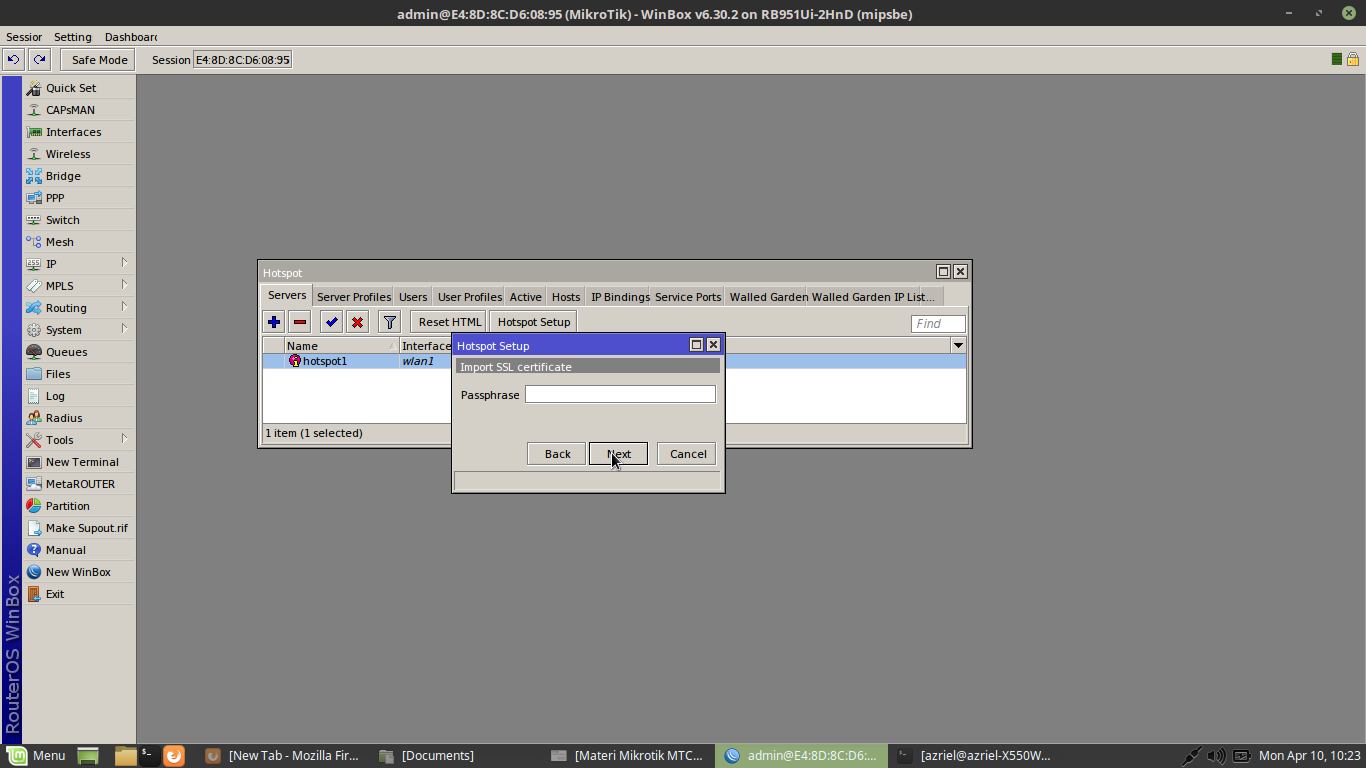Click the redo arrow in WinBox toolbar
The height and width of the screenshot is (768, 1366).
point(39,60)
